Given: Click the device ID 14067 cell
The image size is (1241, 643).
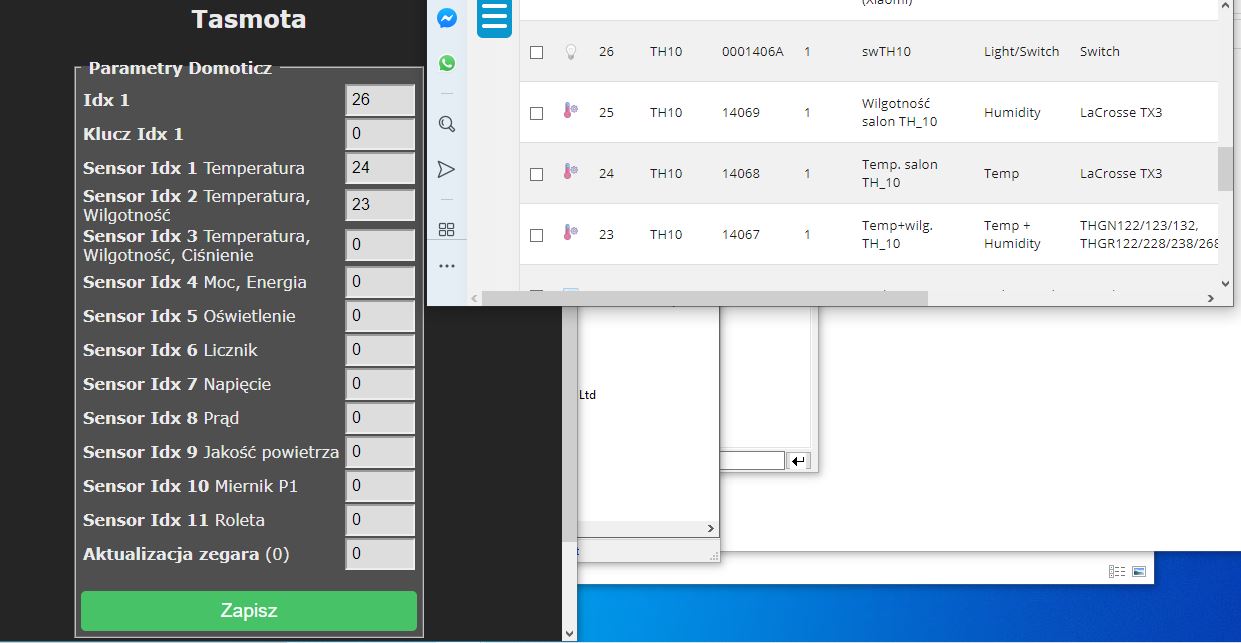Looking at the screenshot, I should click(741, 234).
